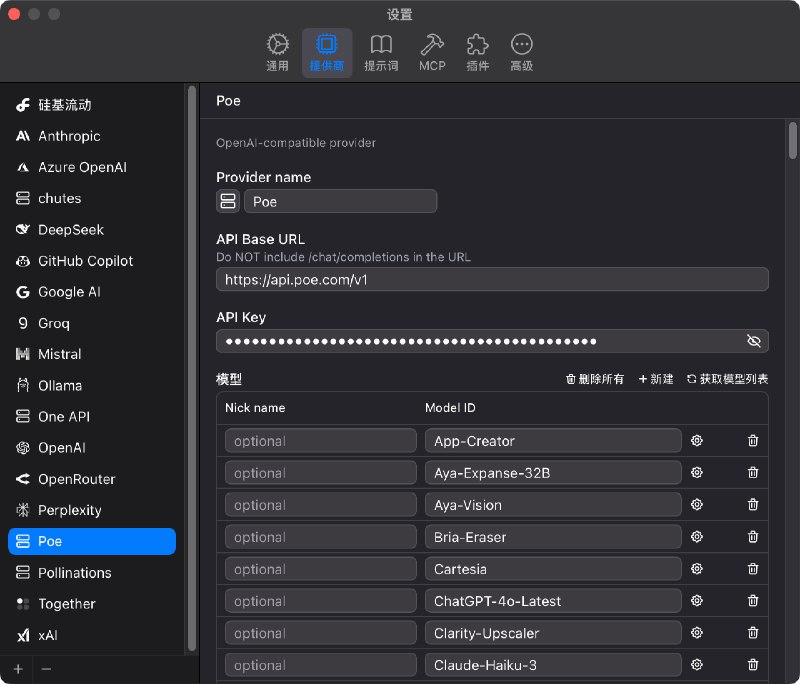The height and width of the screenshot is (684, 800).
Task: Select DeepSeek provider
Action: click(92, 230)
